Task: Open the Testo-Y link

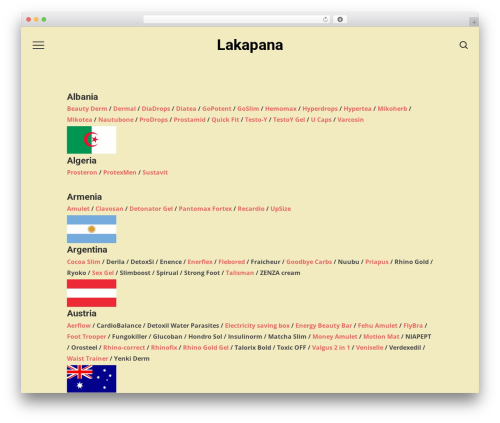Action: [x=256, y=120]
